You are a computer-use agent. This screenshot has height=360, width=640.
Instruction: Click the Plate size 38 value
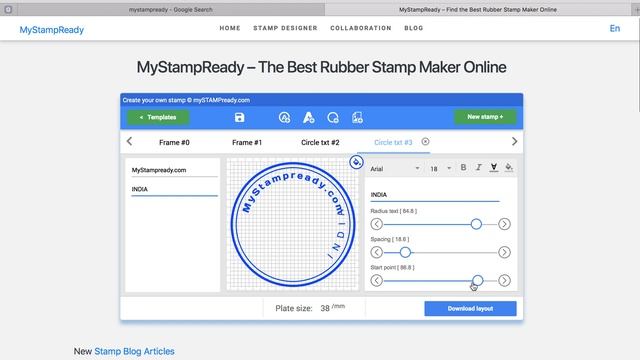pyautogui.click(x=325, y=308)
